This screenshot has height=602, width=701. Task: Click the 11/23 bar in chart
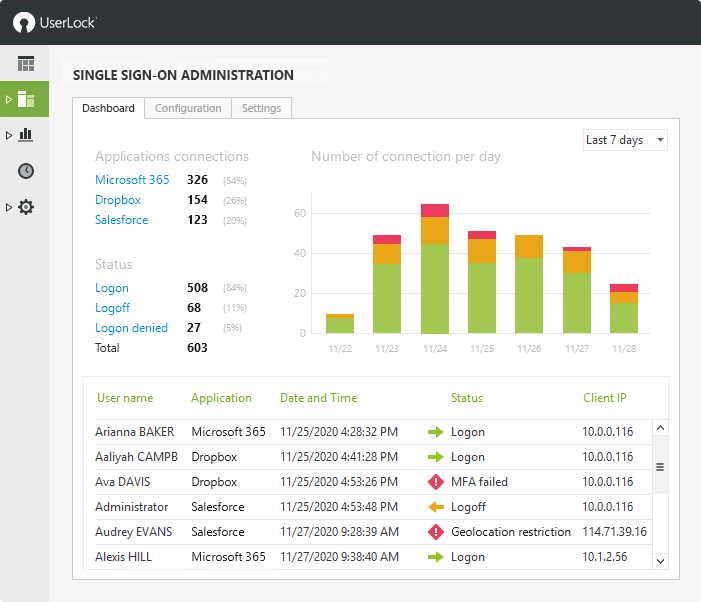387,284
